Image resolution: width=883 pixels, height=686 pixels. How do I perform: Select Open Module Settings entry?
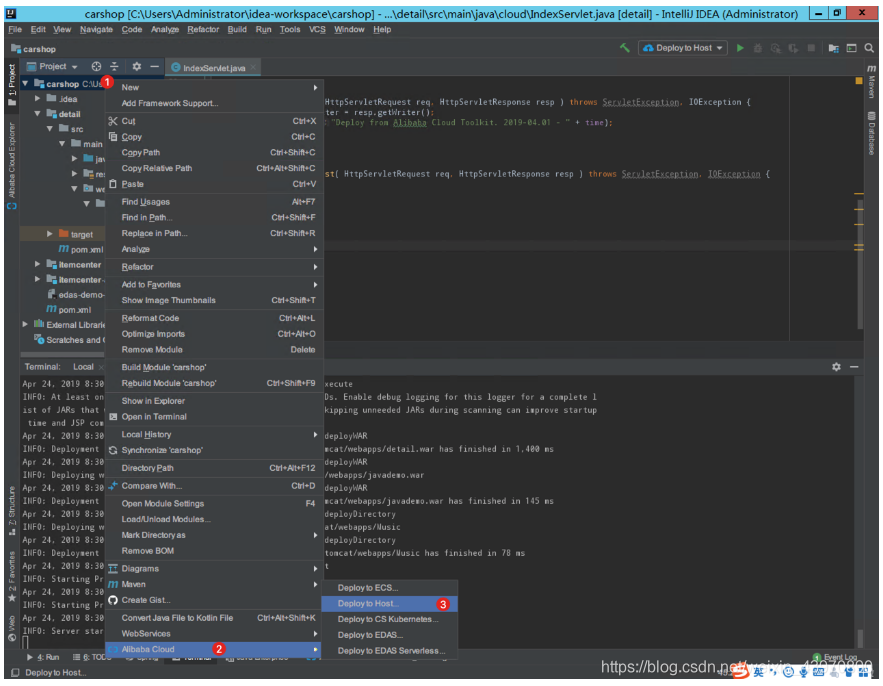pos(214,504)
